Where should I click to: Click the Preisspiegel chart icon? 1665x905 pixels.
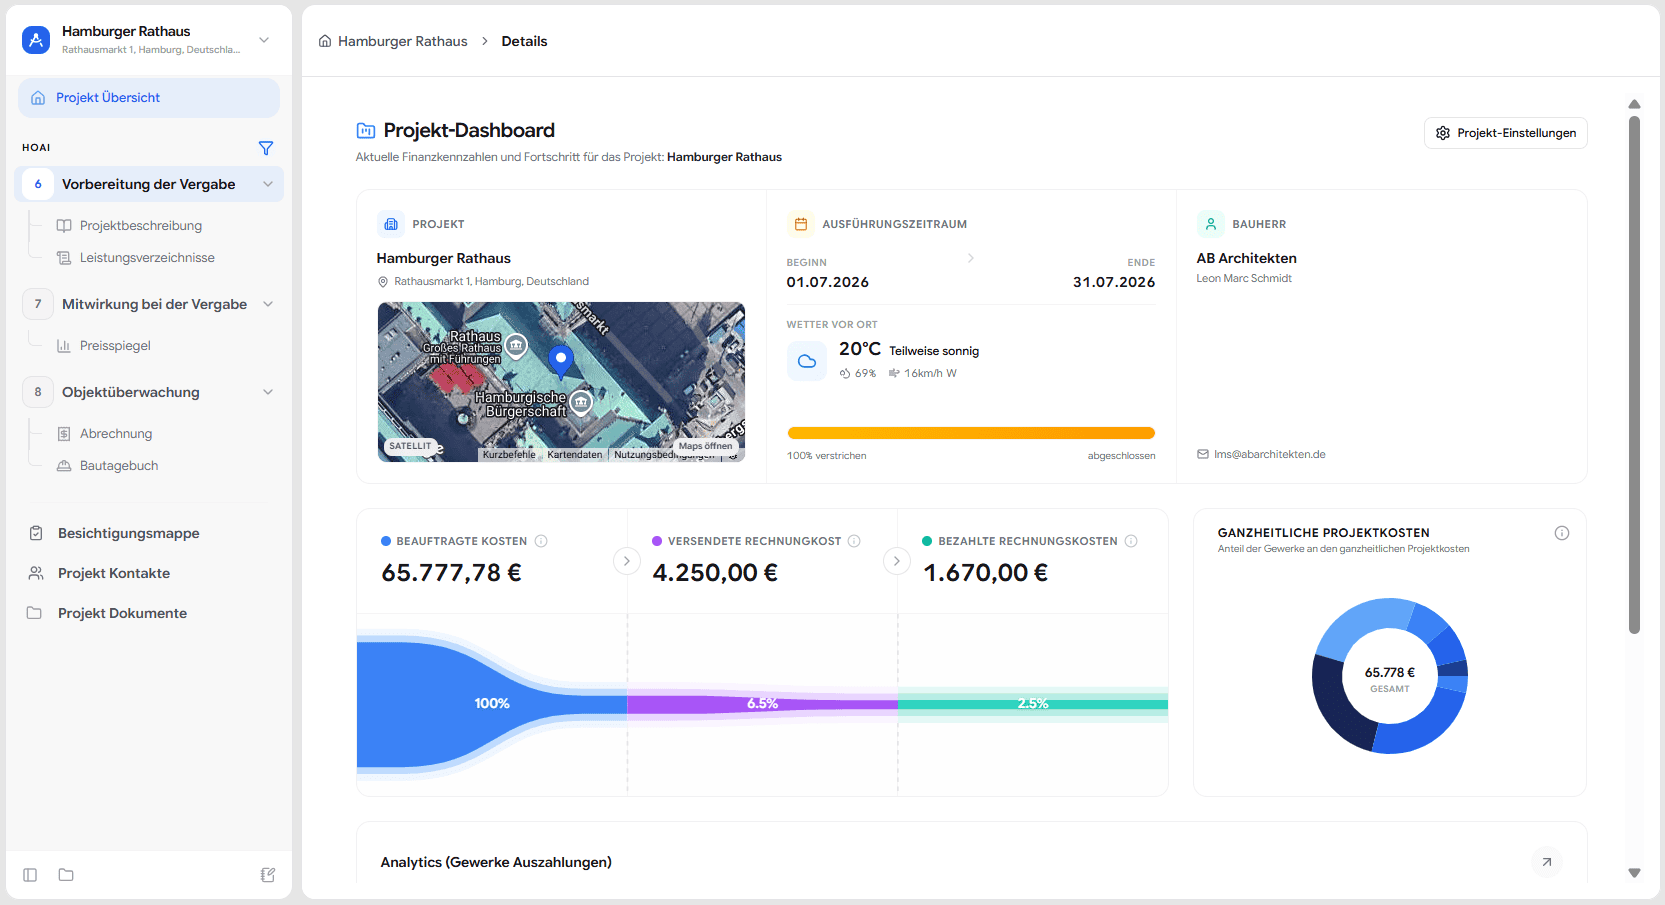64,346
